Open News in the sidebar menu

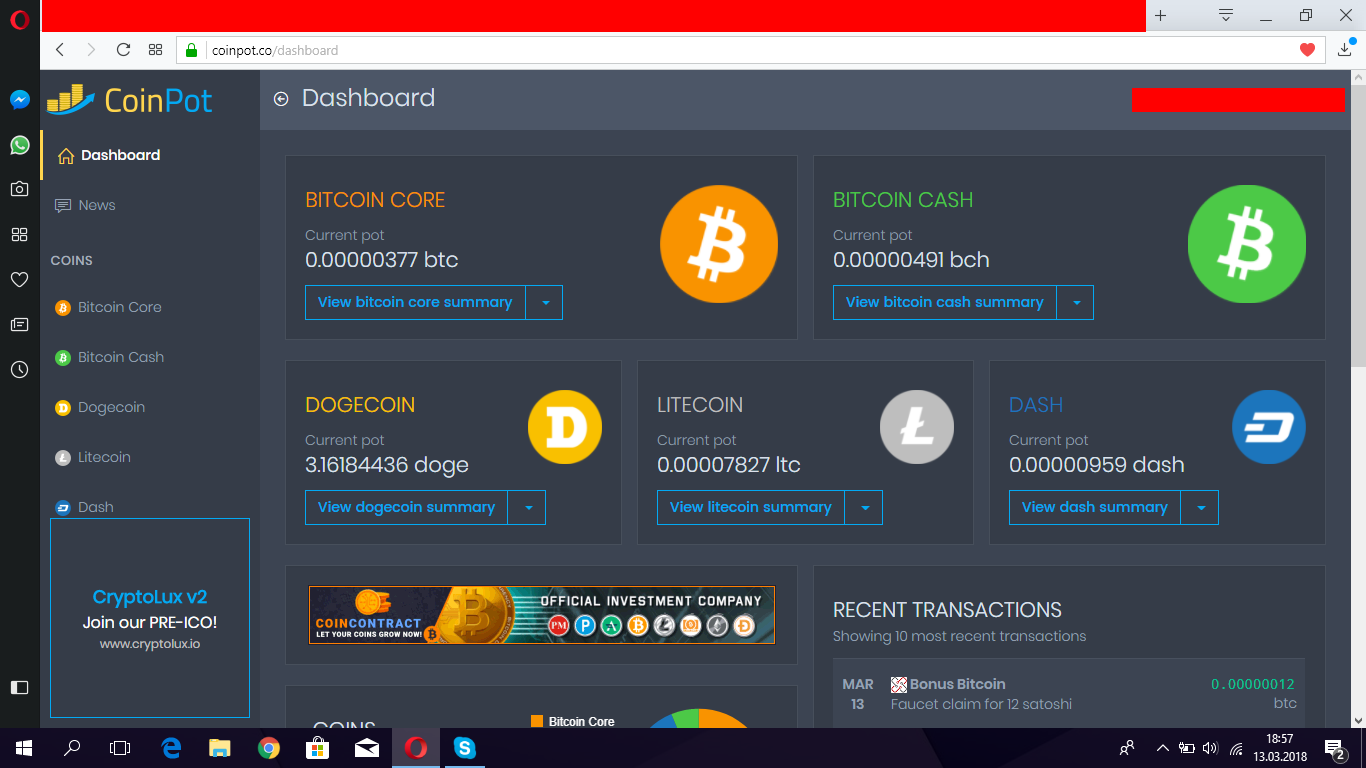(x=150, y=205)
